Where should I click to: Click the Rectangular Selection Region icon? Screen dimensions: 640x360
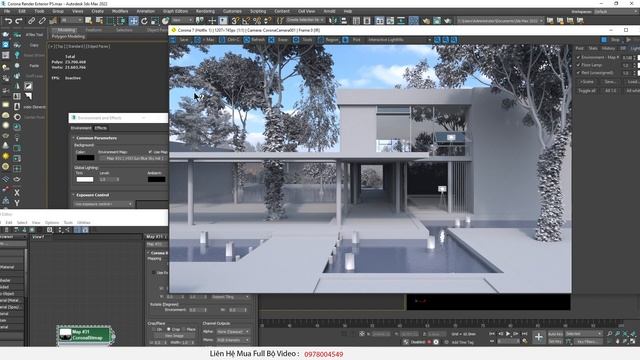click(110, 20)
